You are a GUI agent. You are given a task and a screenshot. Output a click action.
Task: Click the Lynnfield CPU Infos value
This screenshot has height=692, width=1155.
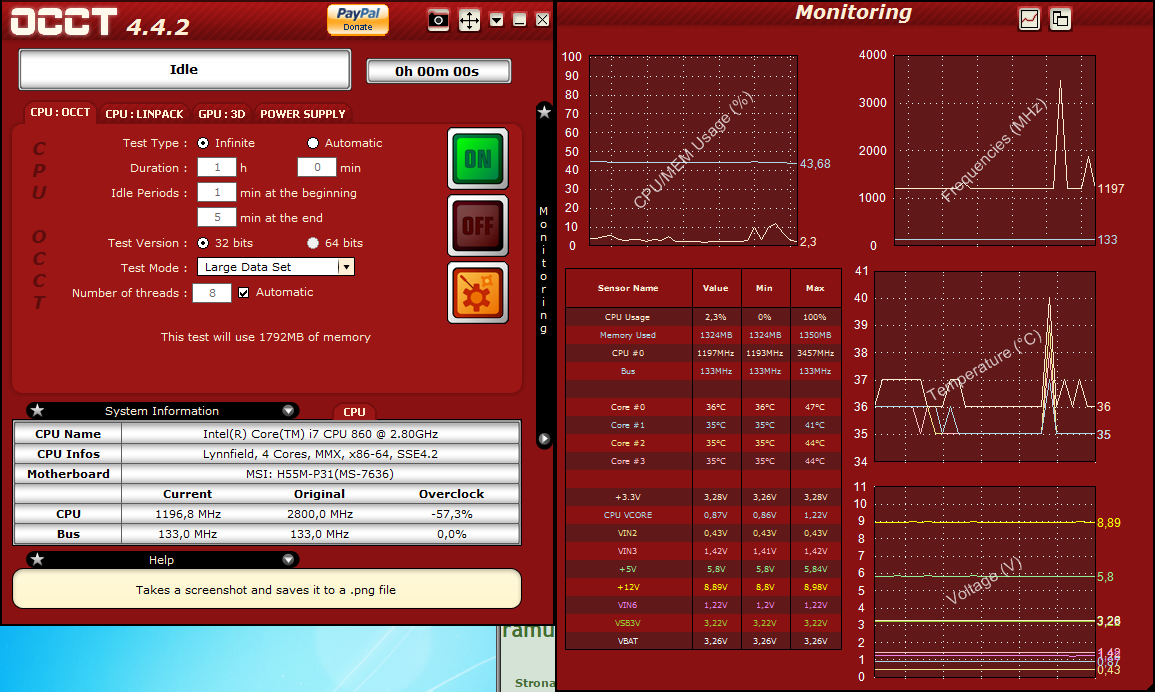point(320,454)
